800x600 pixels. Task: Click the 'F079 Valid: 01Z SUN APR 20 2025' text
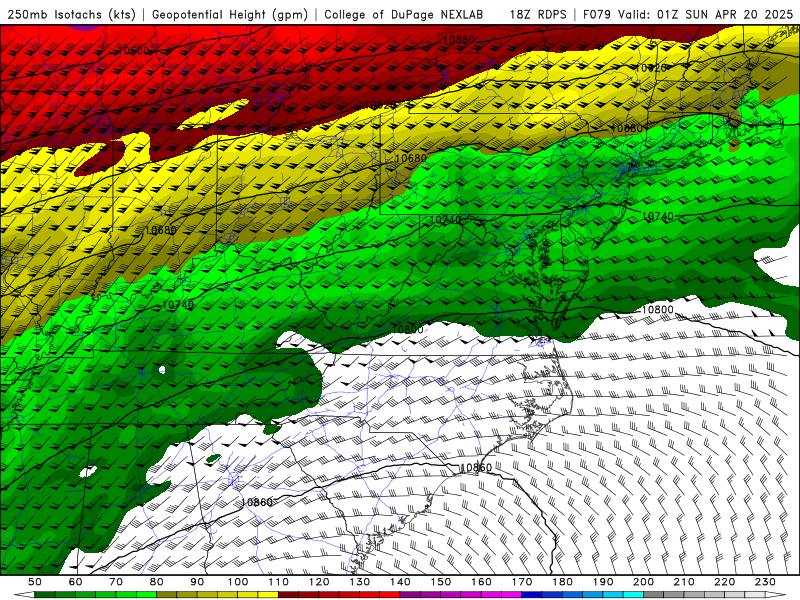[688, 14]
